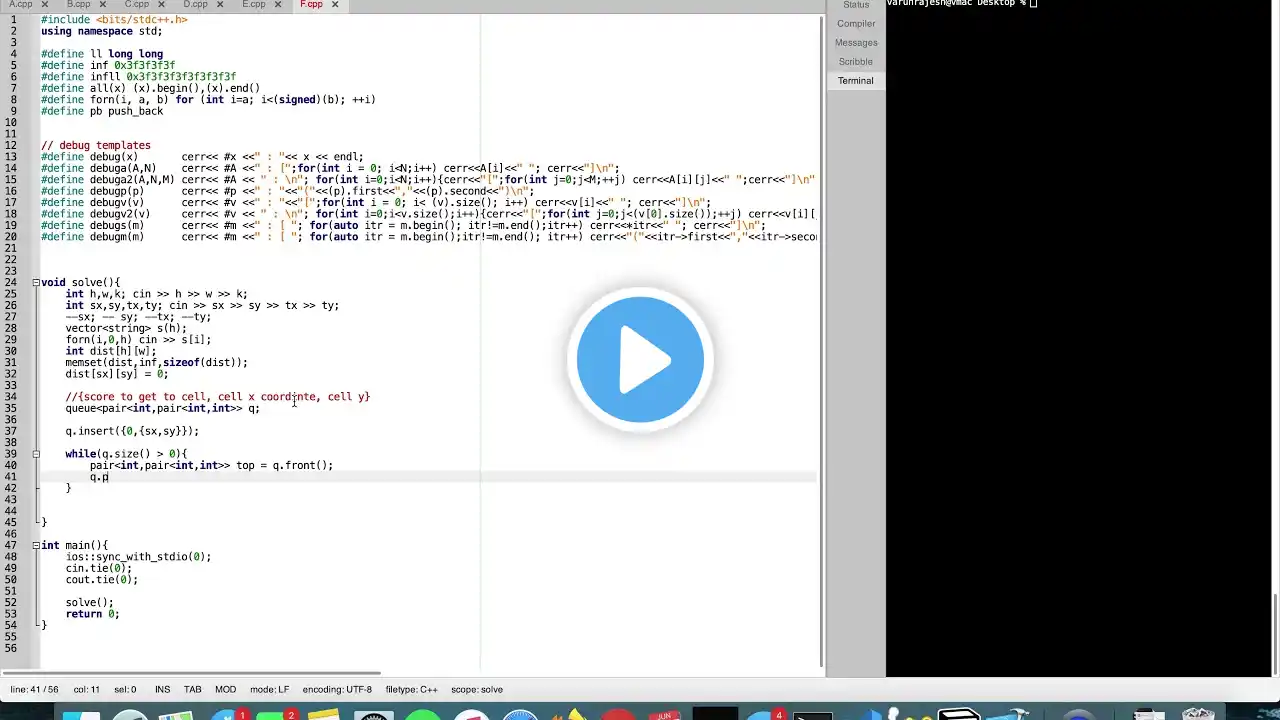This screenshot has width=1280, height=720.
Task: Click the 'mode: LF' status entry
Action: 270,689
